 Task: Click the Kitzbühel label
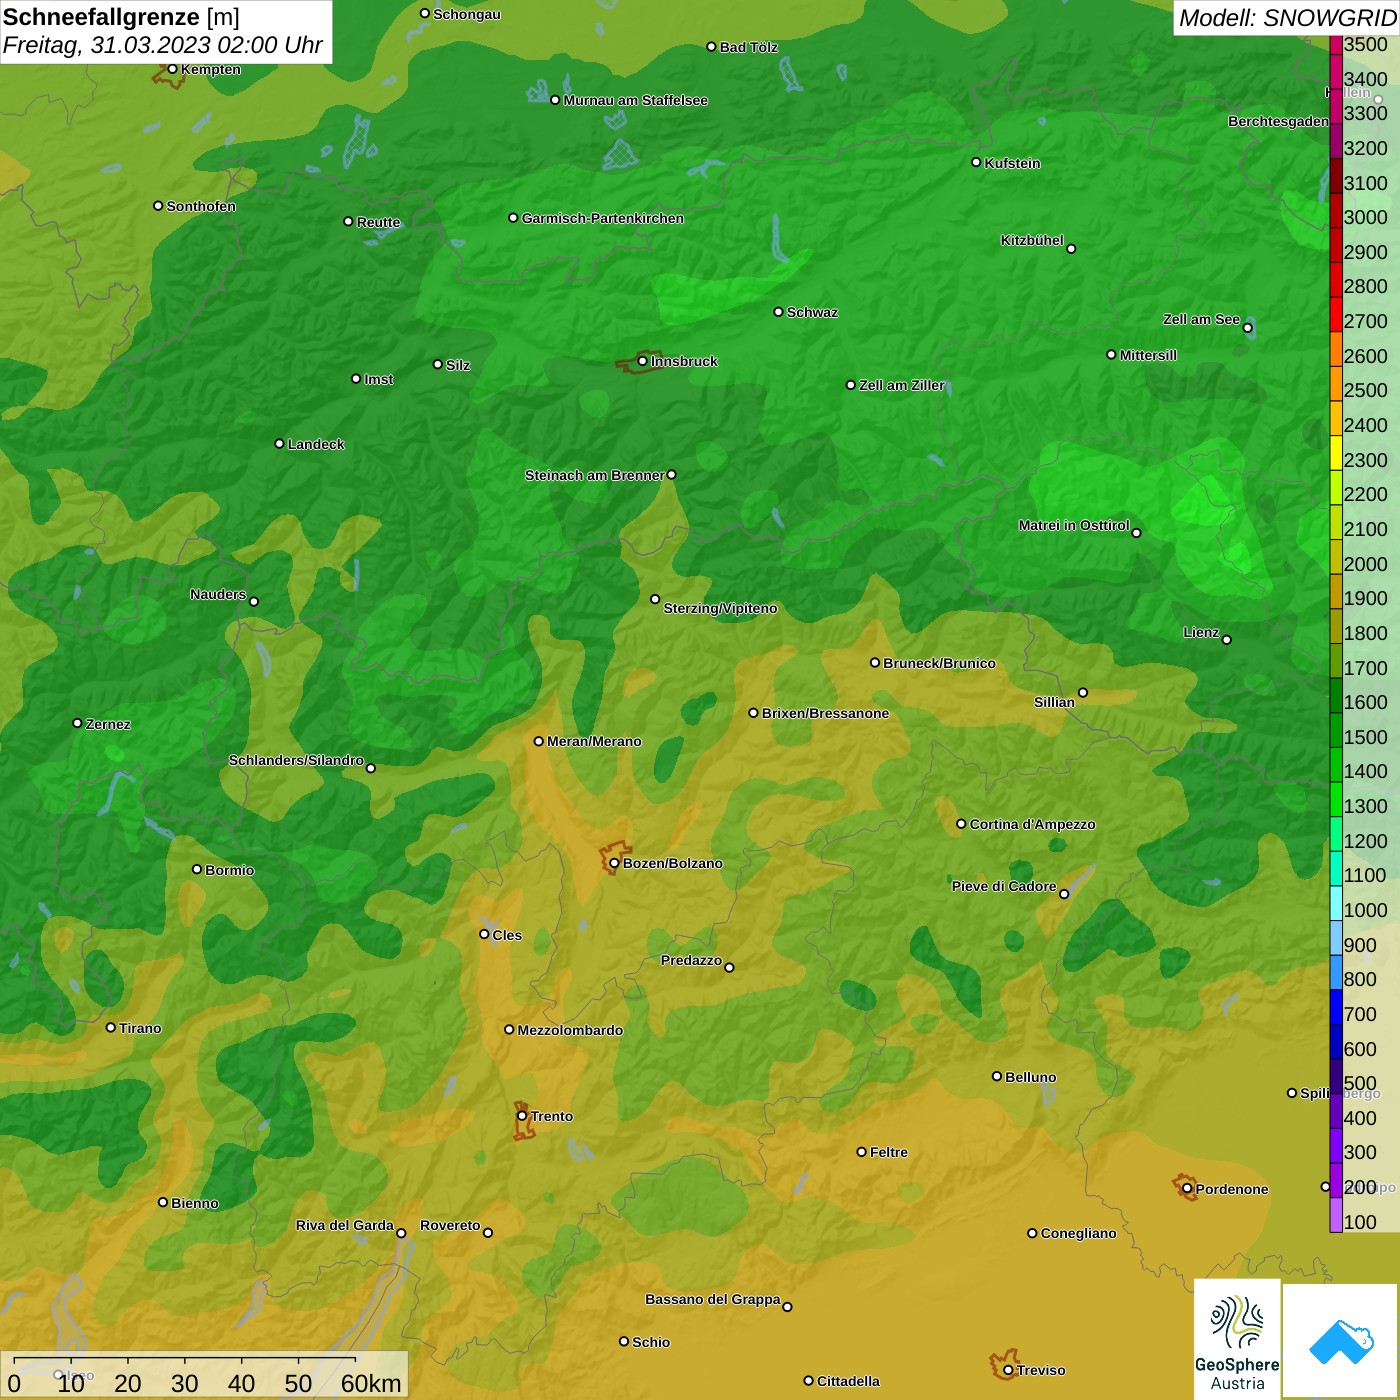pyautogui.click(x=1032, y=240)
